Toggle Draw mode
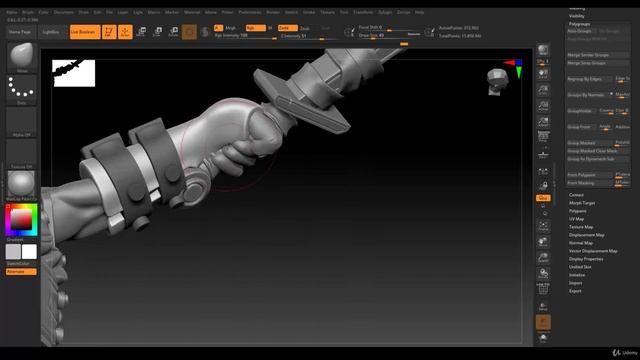 125,32
